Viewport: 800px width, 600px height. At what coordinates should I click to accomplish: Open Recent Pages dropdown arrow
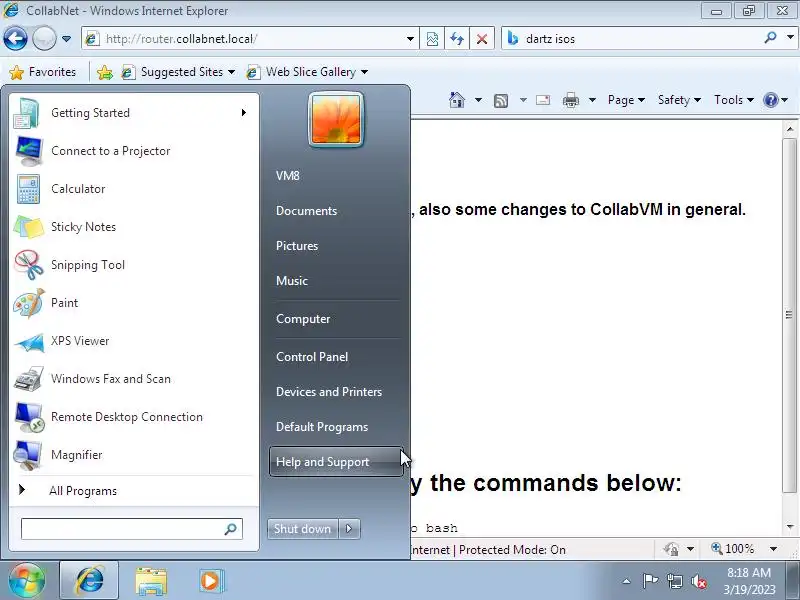click(x=66, y=39)
